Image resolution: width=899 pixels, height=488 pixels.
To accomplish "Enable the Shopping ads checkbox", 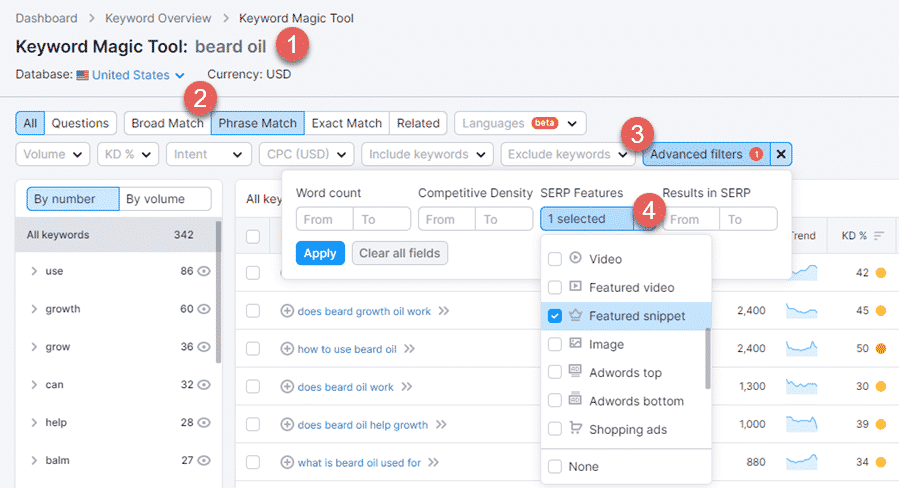I will (555, 430).
